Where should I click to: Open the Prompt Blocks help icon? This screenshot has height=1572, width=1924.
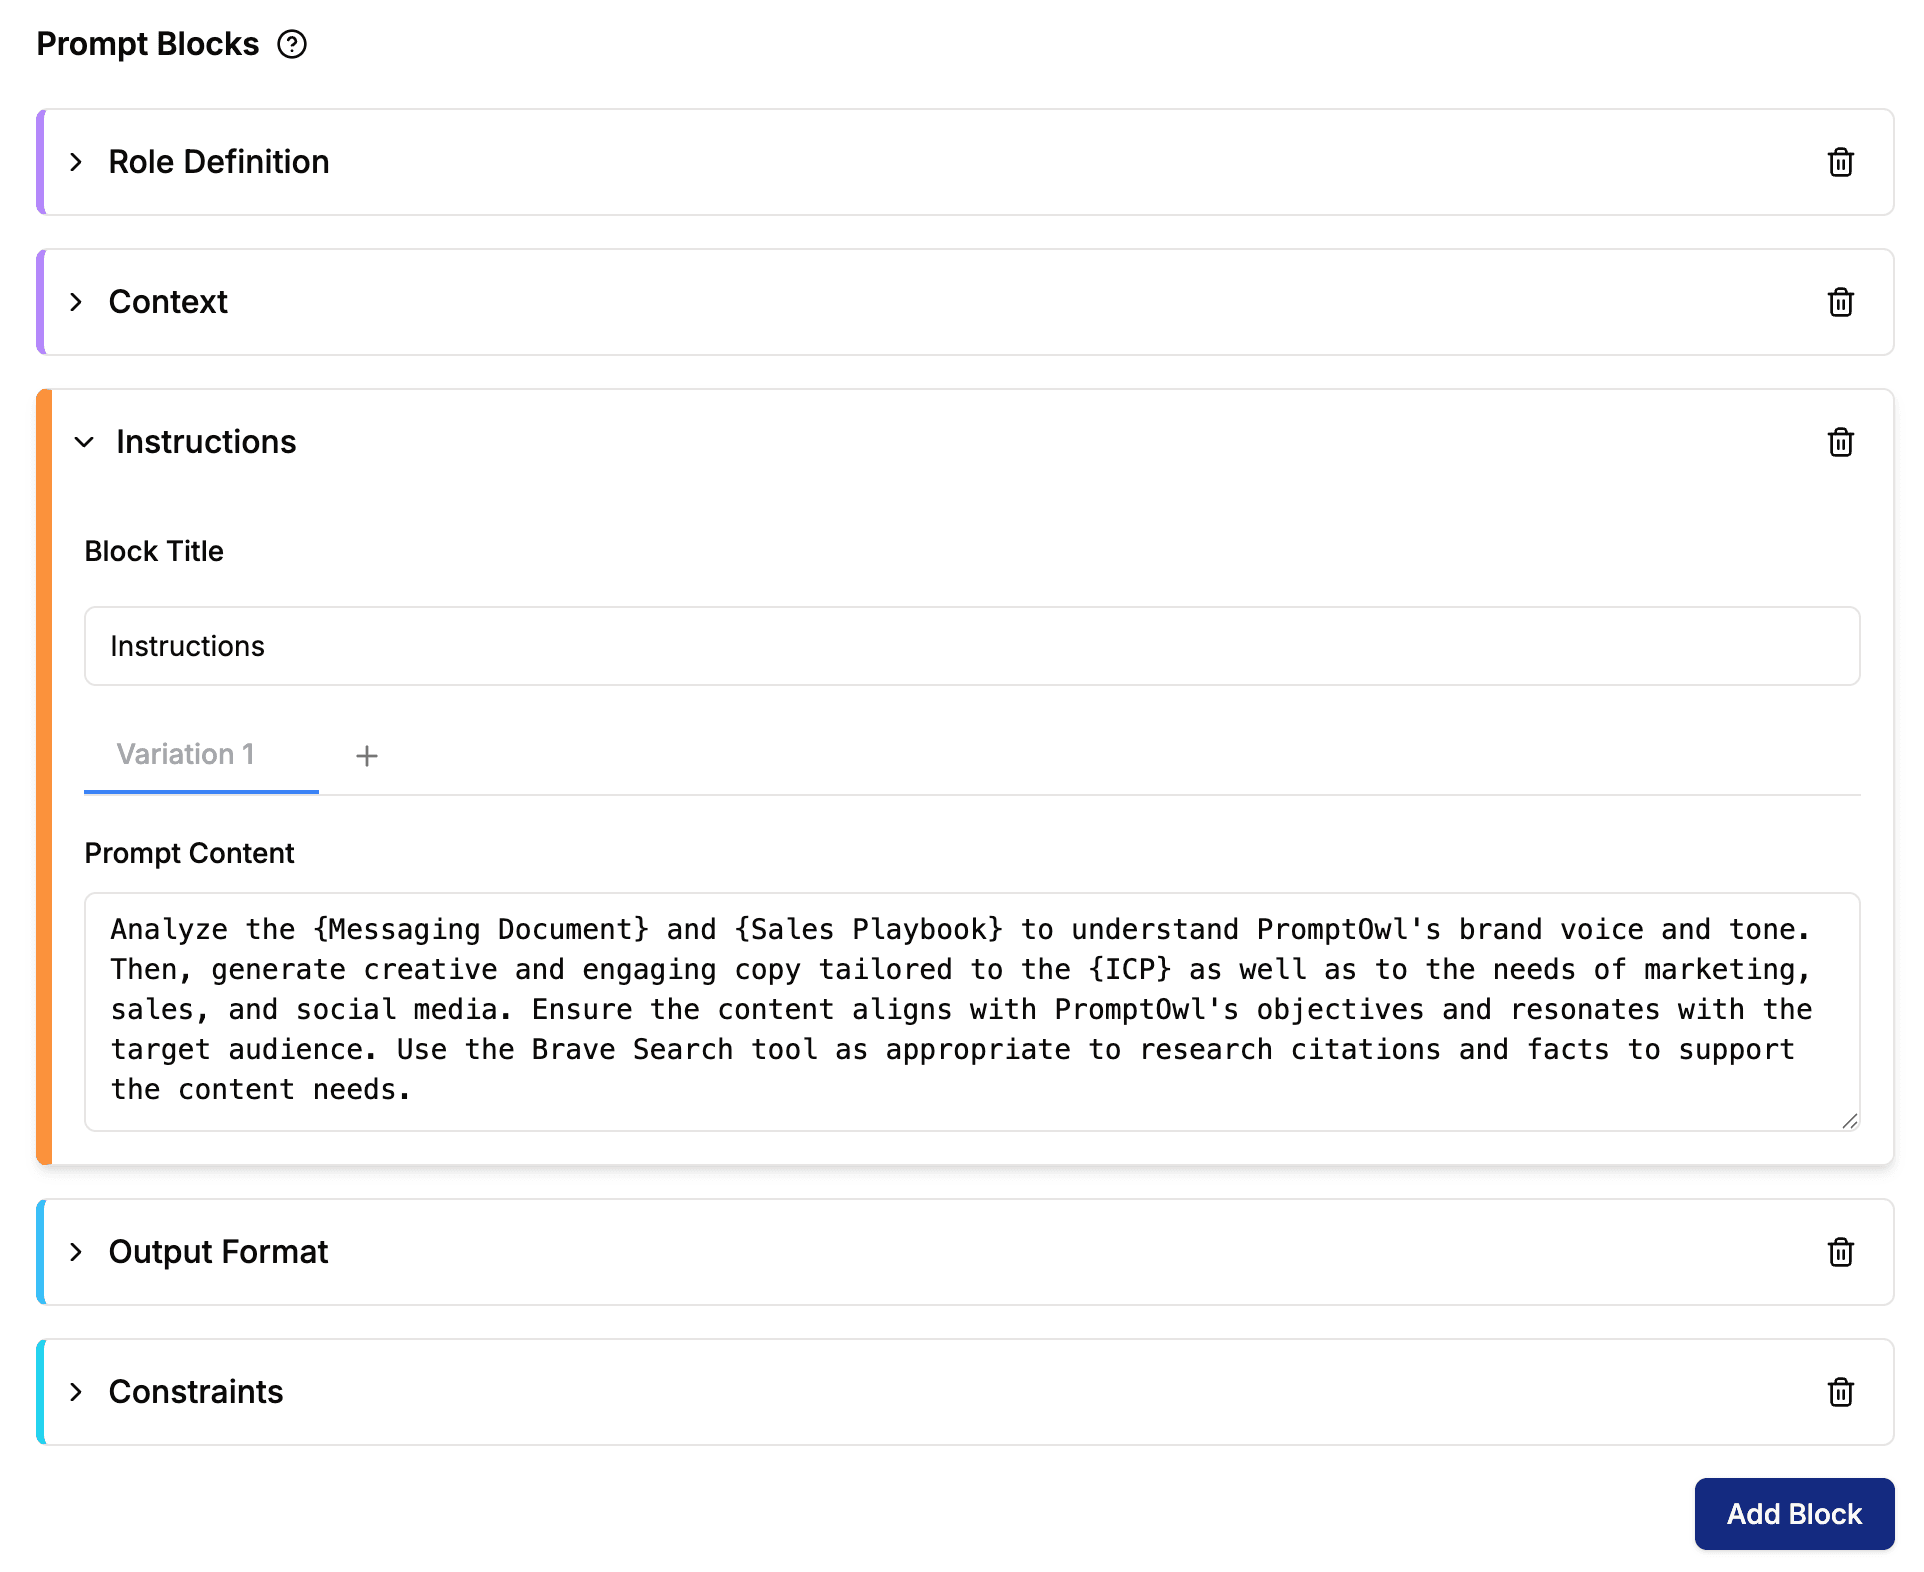tap(292, 44)
